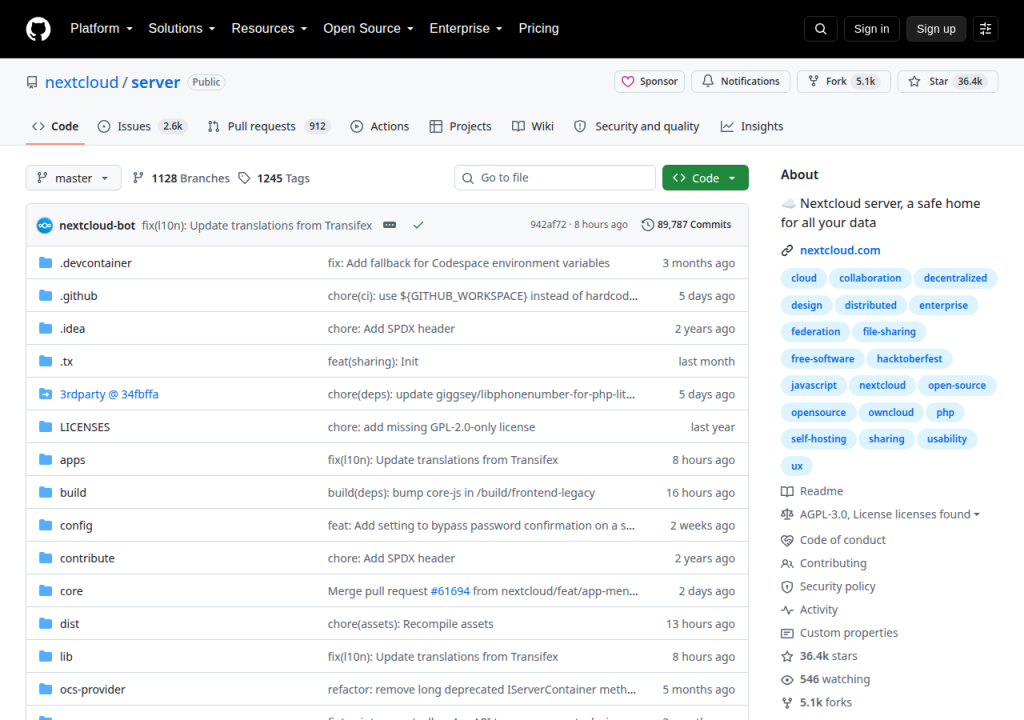Open Security and quality tab

pyautogui.click(x=636, y=127)
